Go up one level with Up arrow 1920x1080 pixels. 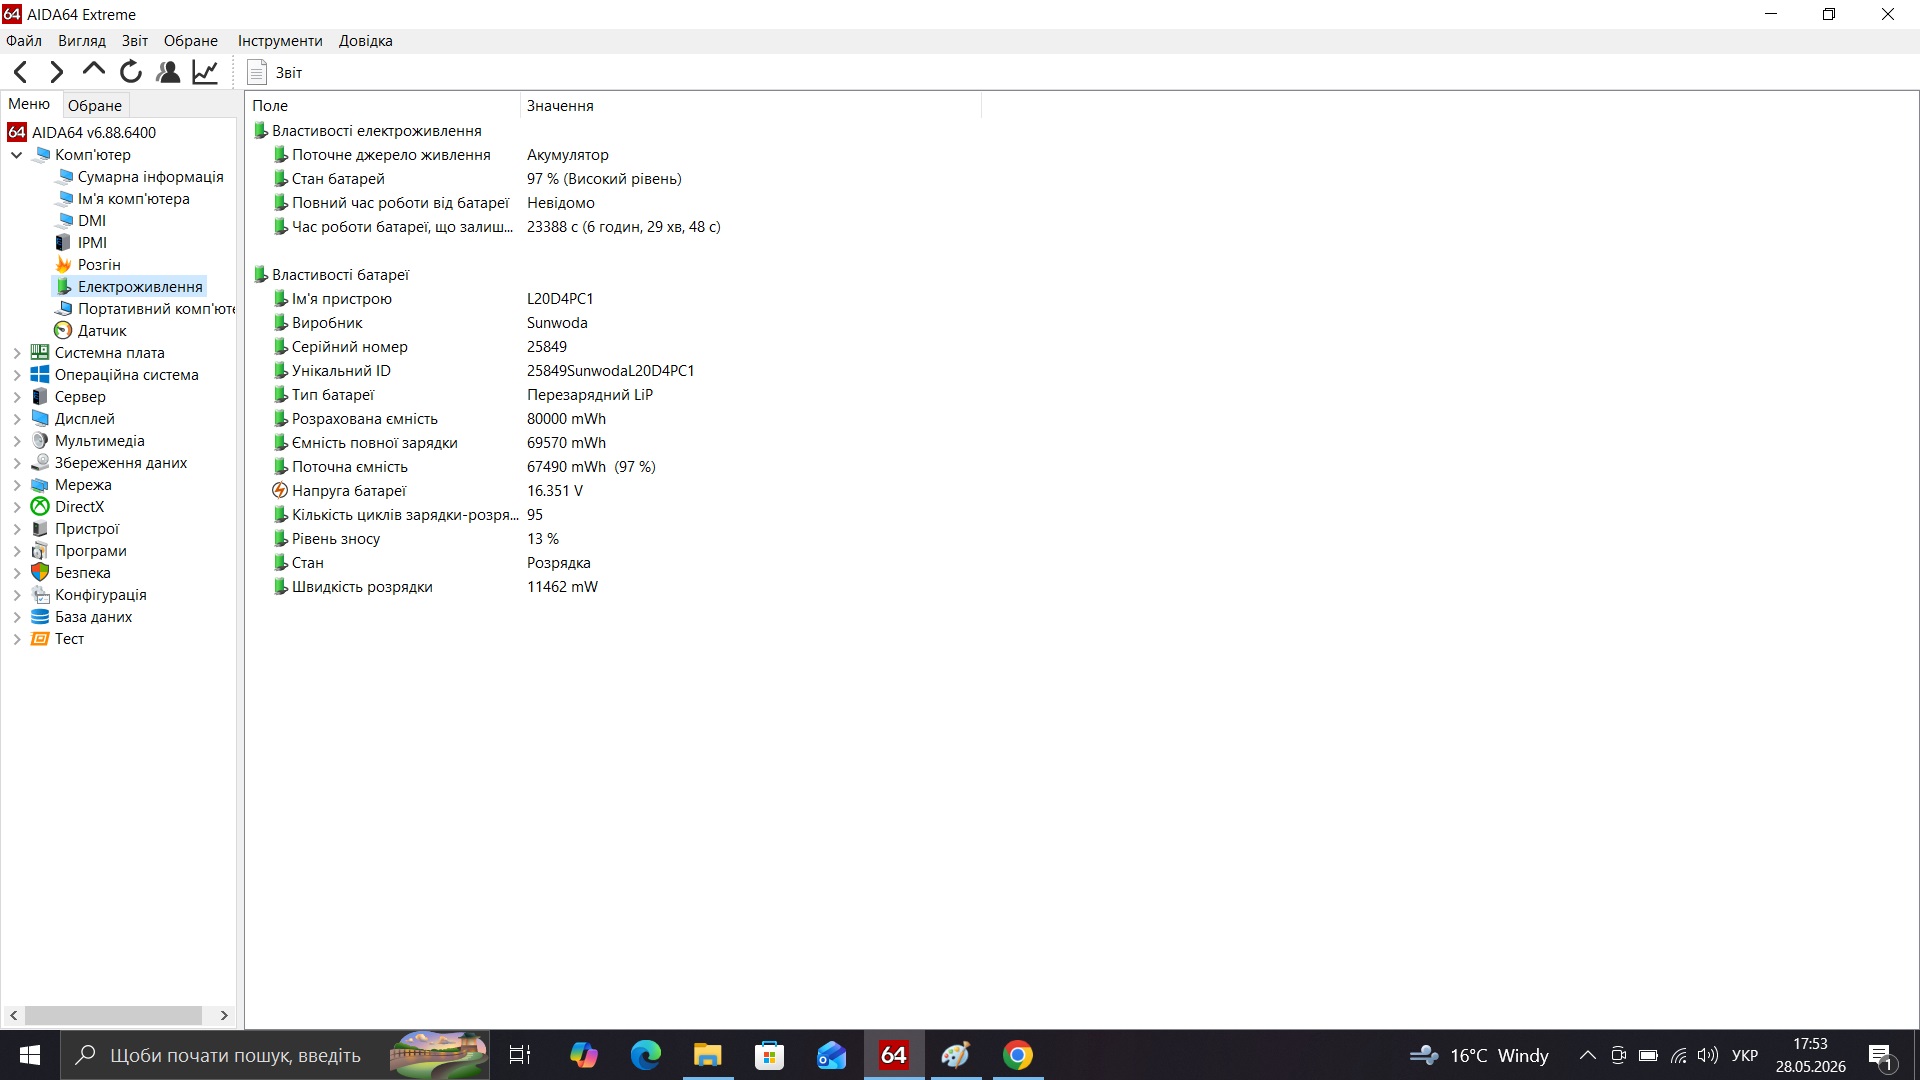(x=94, y=70)
